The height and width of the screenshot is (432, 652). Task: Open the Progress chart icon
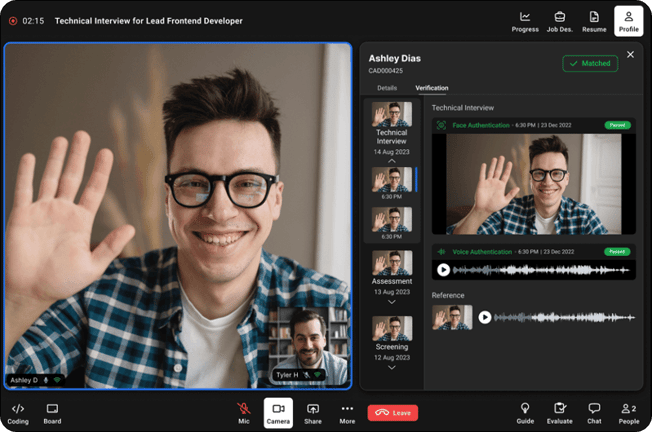(525, 17)
